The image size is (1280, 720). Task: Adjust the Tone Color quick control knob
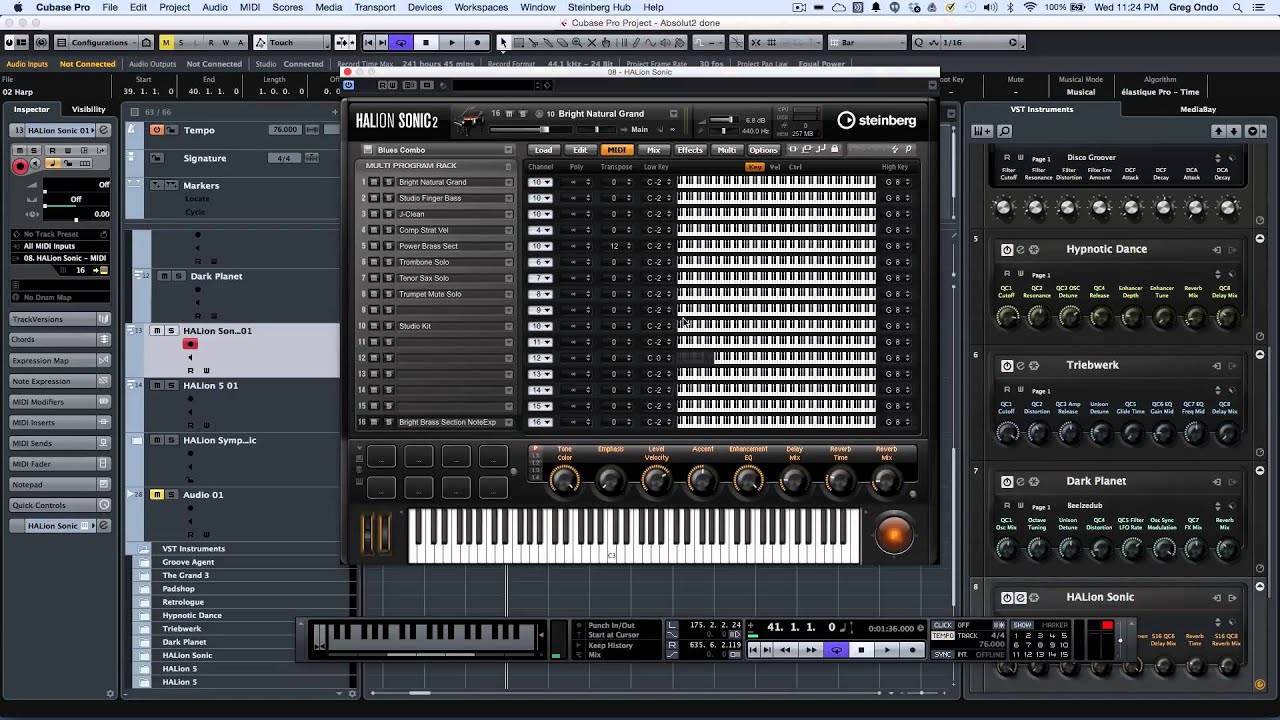click(564, 481)
